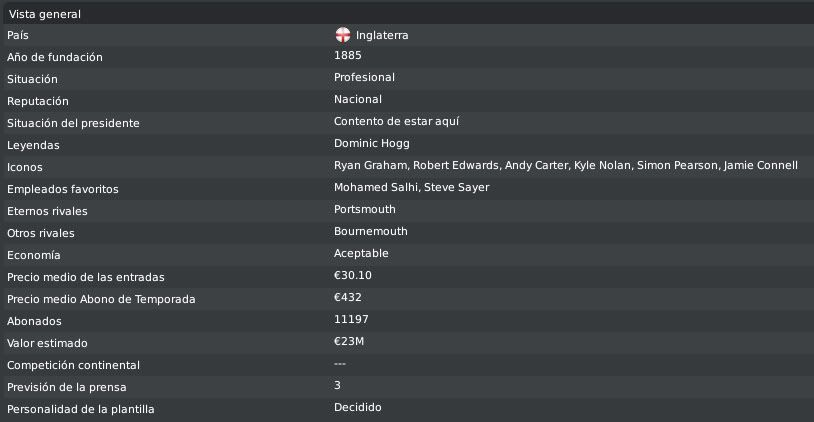Select Andy Carter in Iconos row
This screenshot has width=814, height=422.
536,165
